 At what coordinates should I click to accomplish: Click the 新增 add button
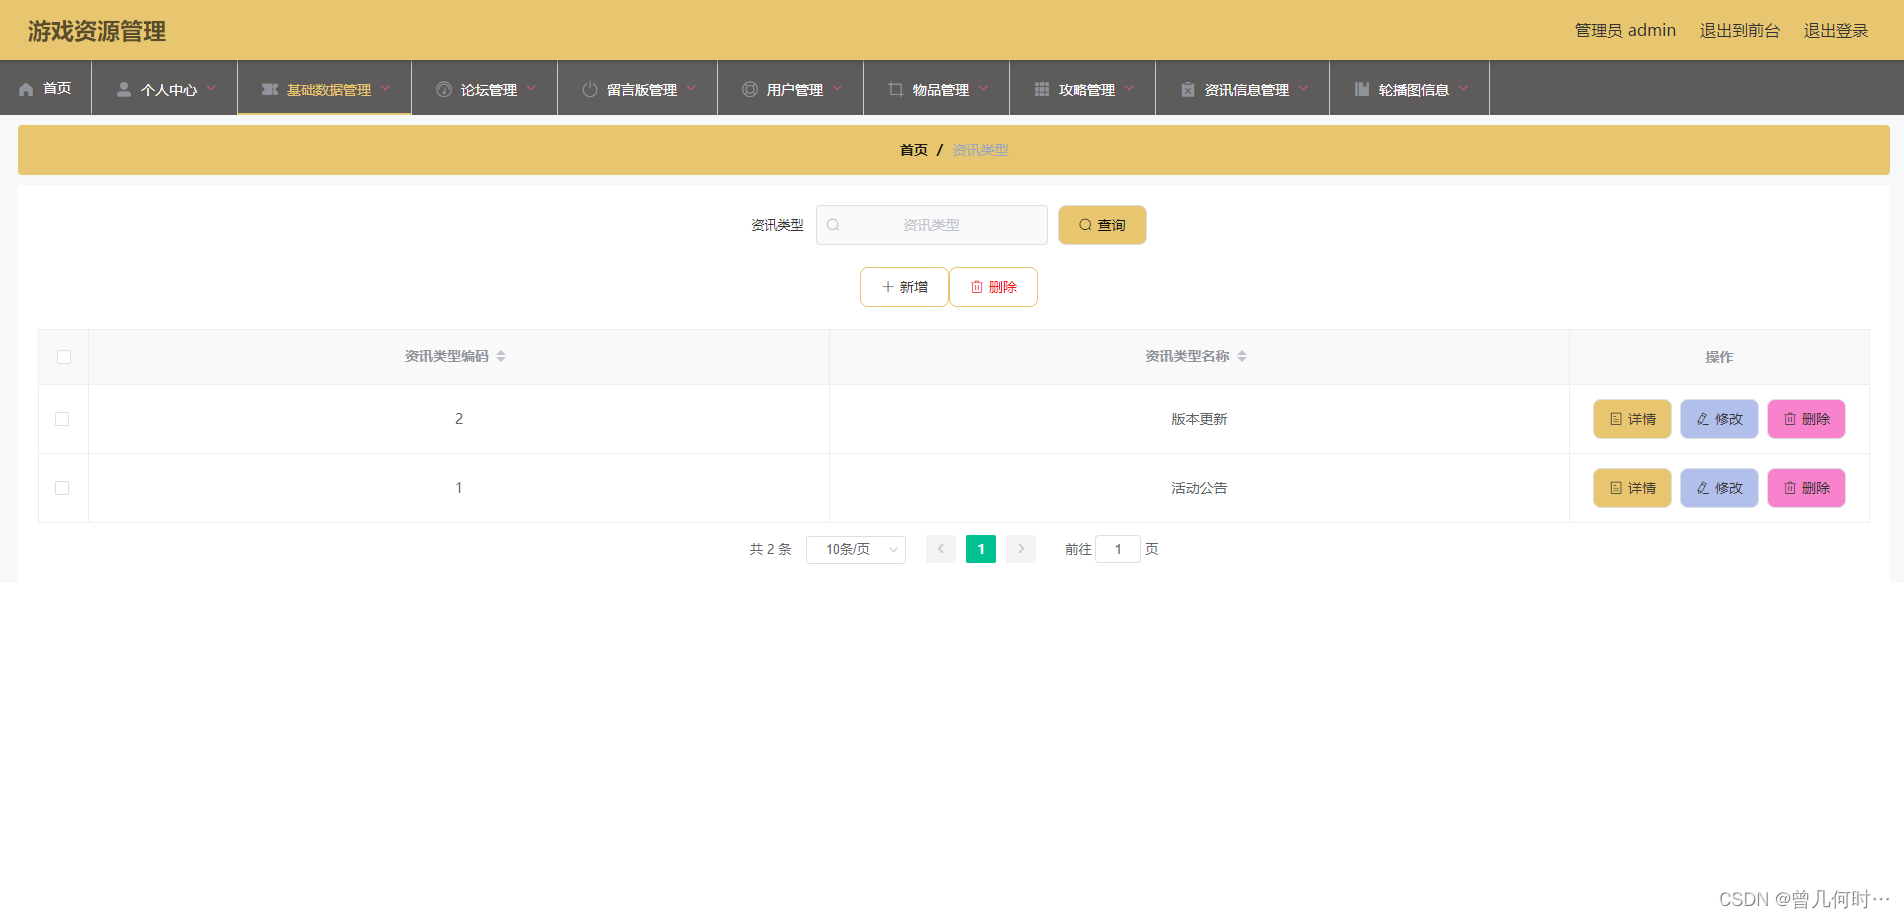904,287
